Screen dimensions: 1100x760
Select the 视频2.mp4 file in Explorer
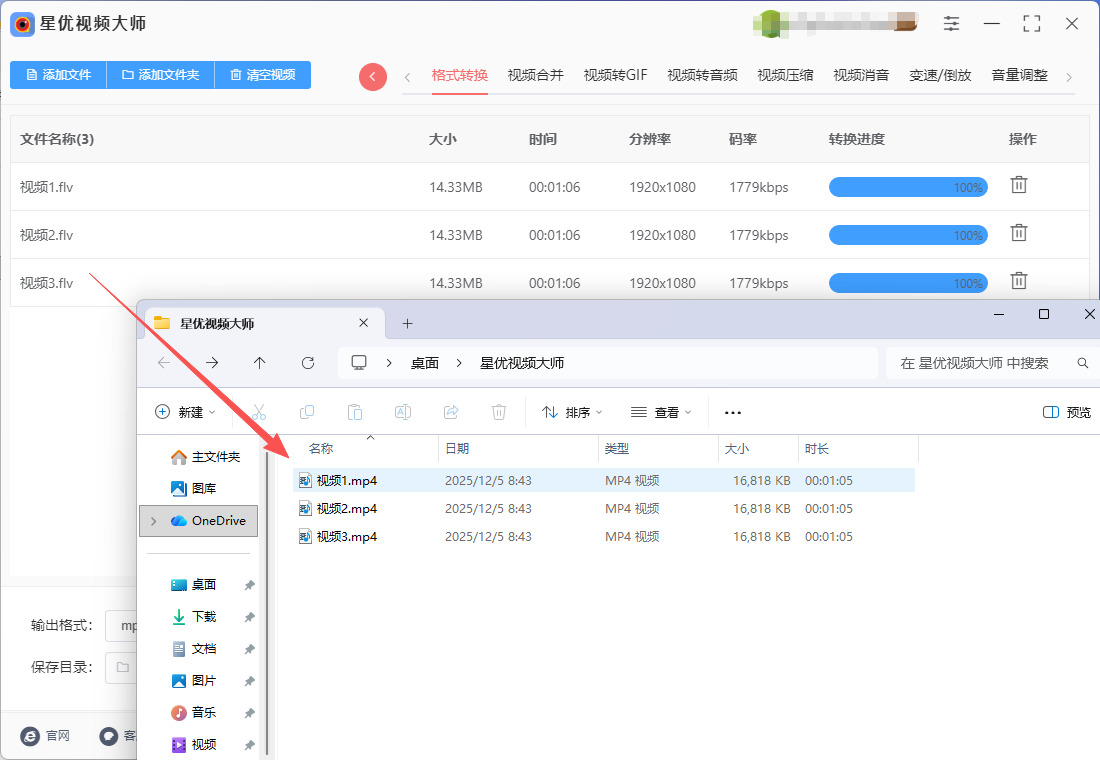pos(346,509)
